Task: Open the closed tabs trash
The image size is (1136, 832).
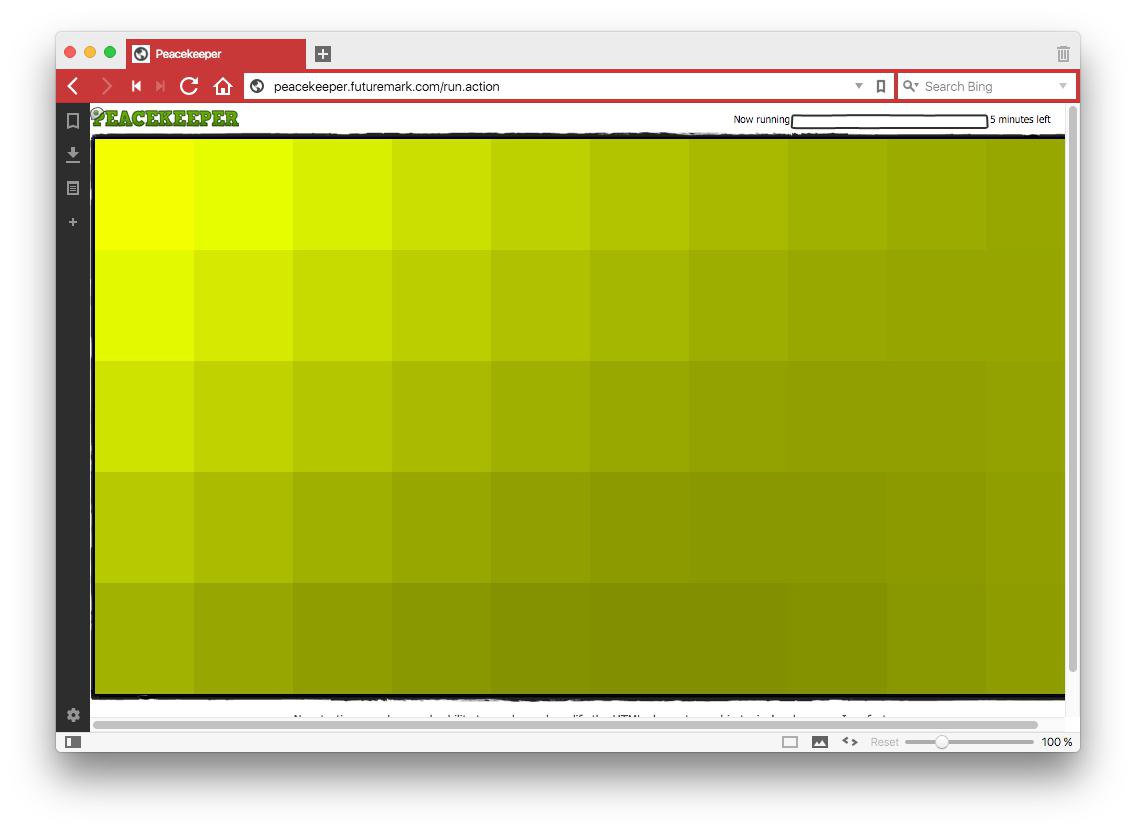Action: coord(1063,54)
